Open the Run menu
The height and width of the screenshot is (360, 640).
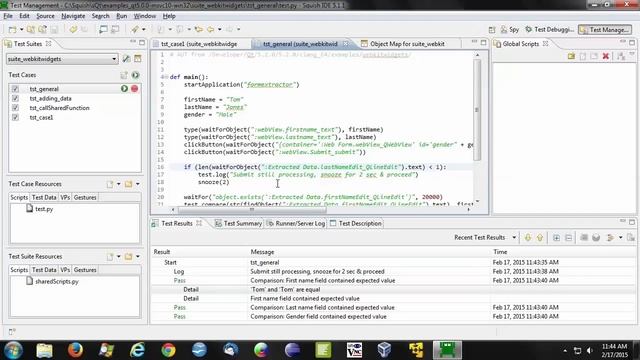121,16
